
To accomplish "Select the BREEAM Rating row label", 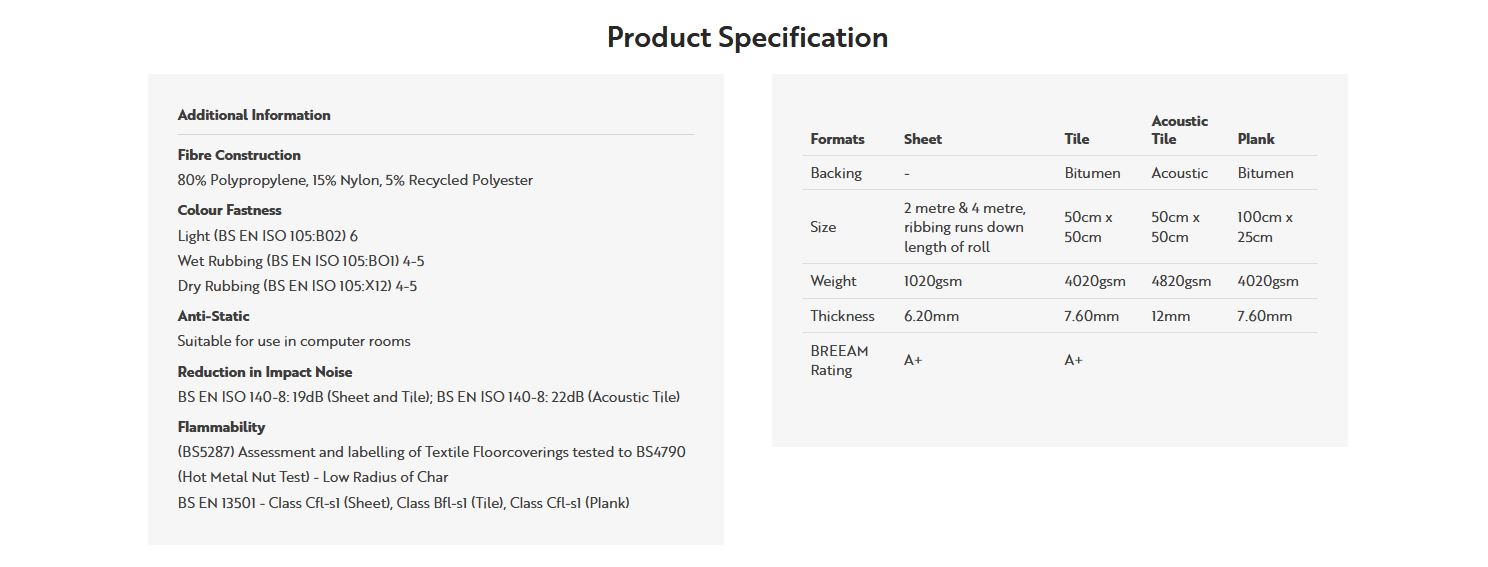I will point(839,360).
